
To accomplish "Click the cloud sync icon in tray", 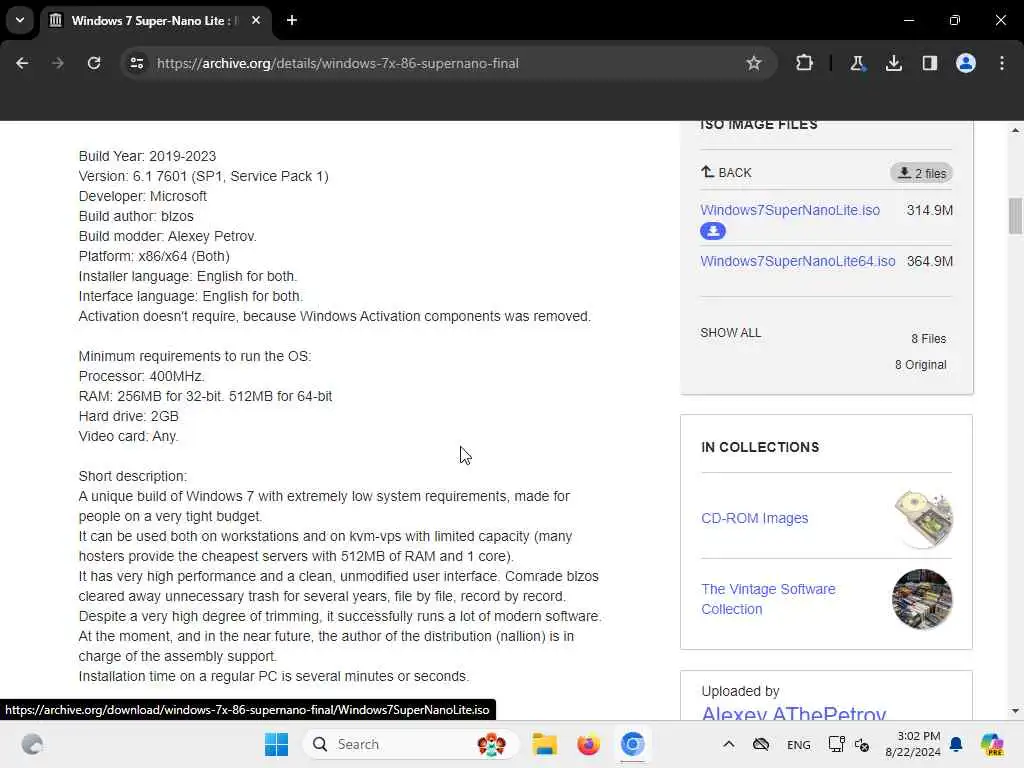I will 761,744.
